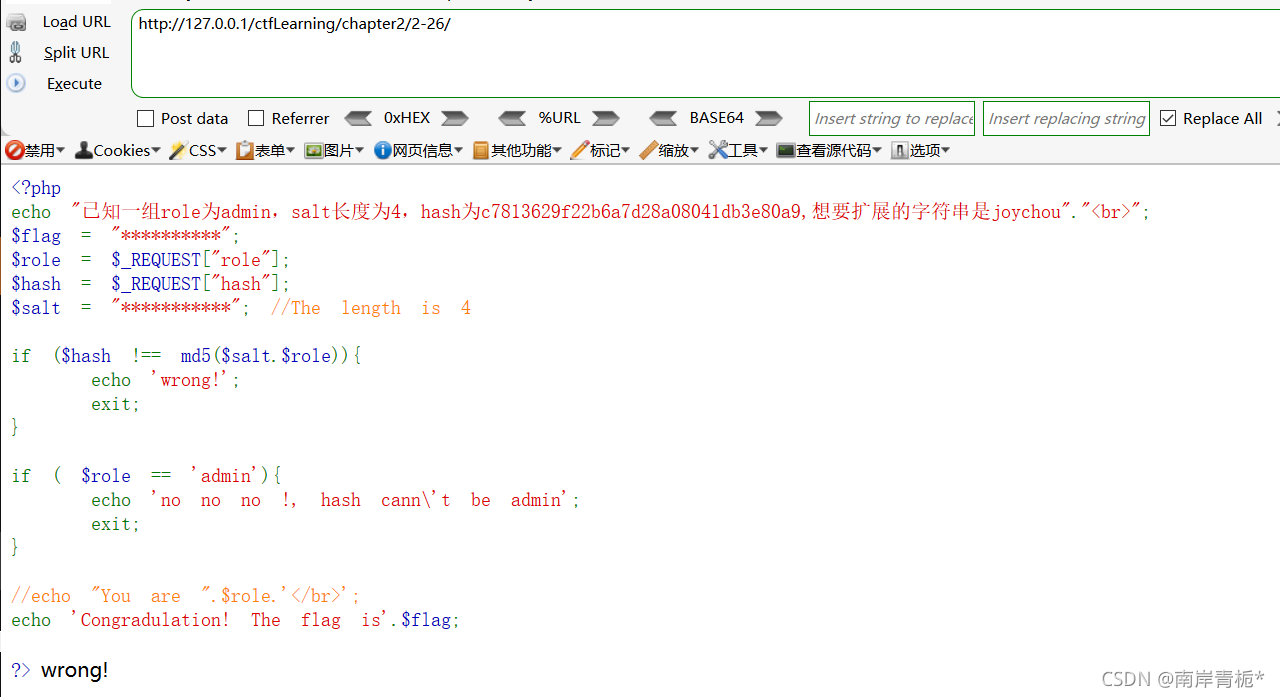
Task: Open the 工具 (Tools) menu
Action: tap(738, 150)
